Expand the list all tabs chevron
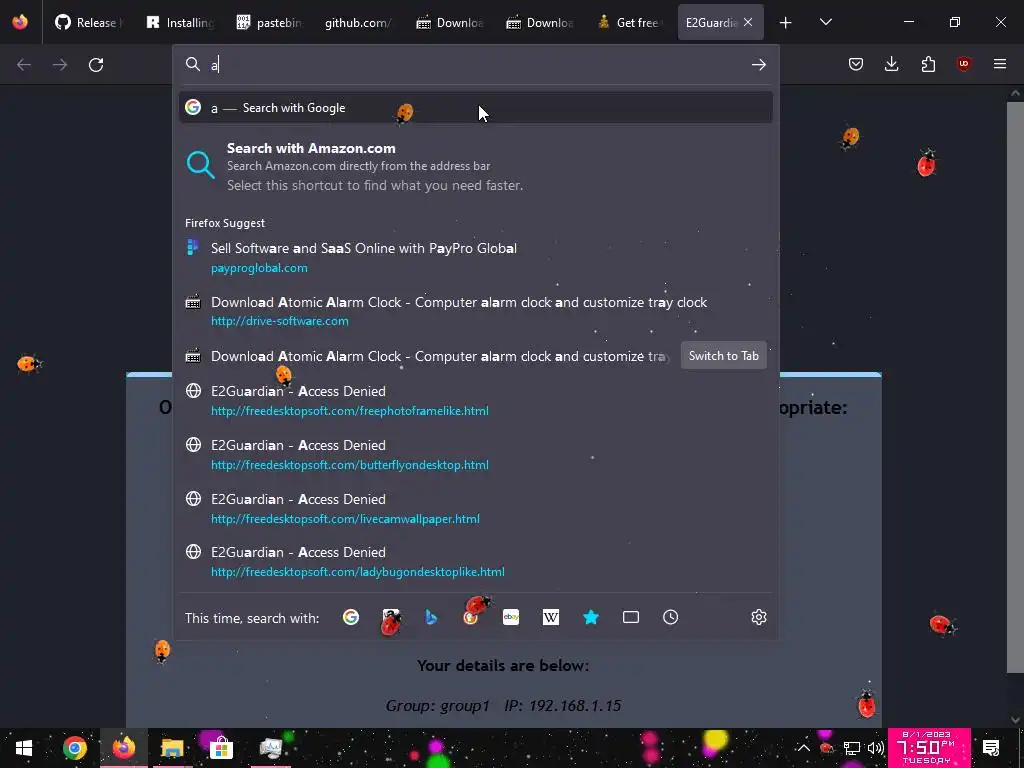Image resolution: width=1024 pixels, height=768 pixels. pyautogui.click(x=825, y=22)
